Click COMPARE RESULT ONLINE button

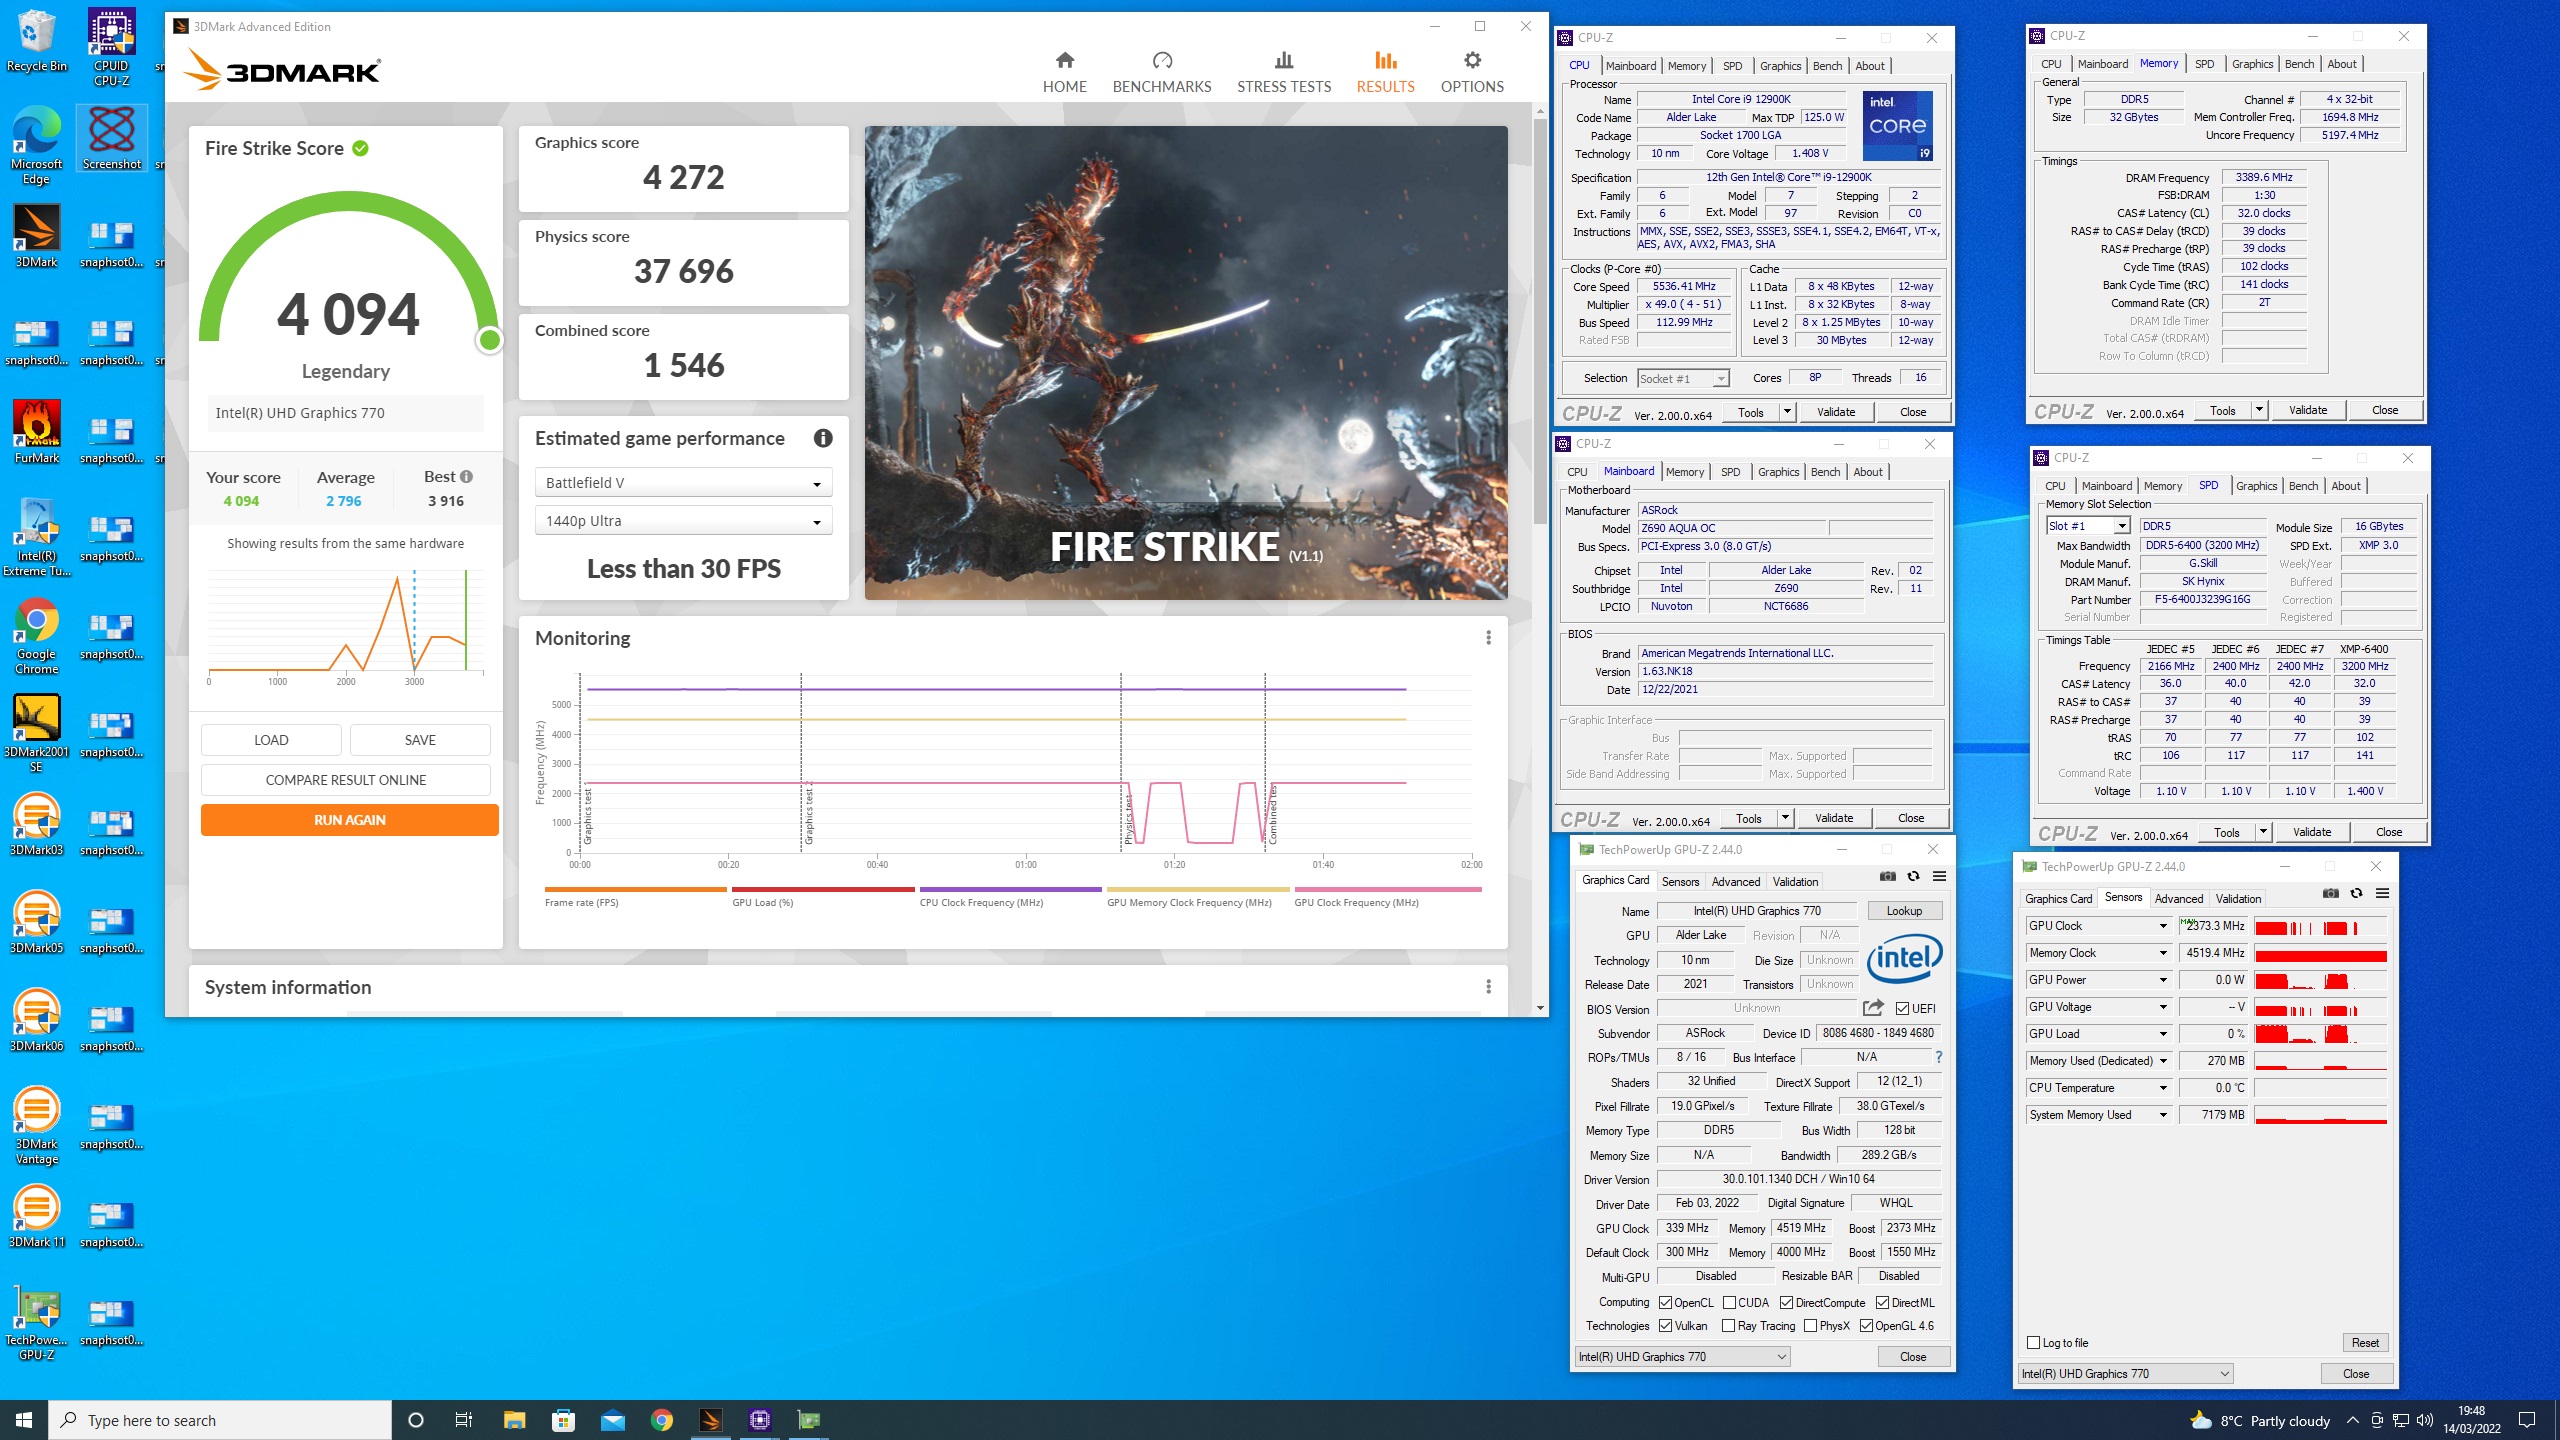point(345,780)
